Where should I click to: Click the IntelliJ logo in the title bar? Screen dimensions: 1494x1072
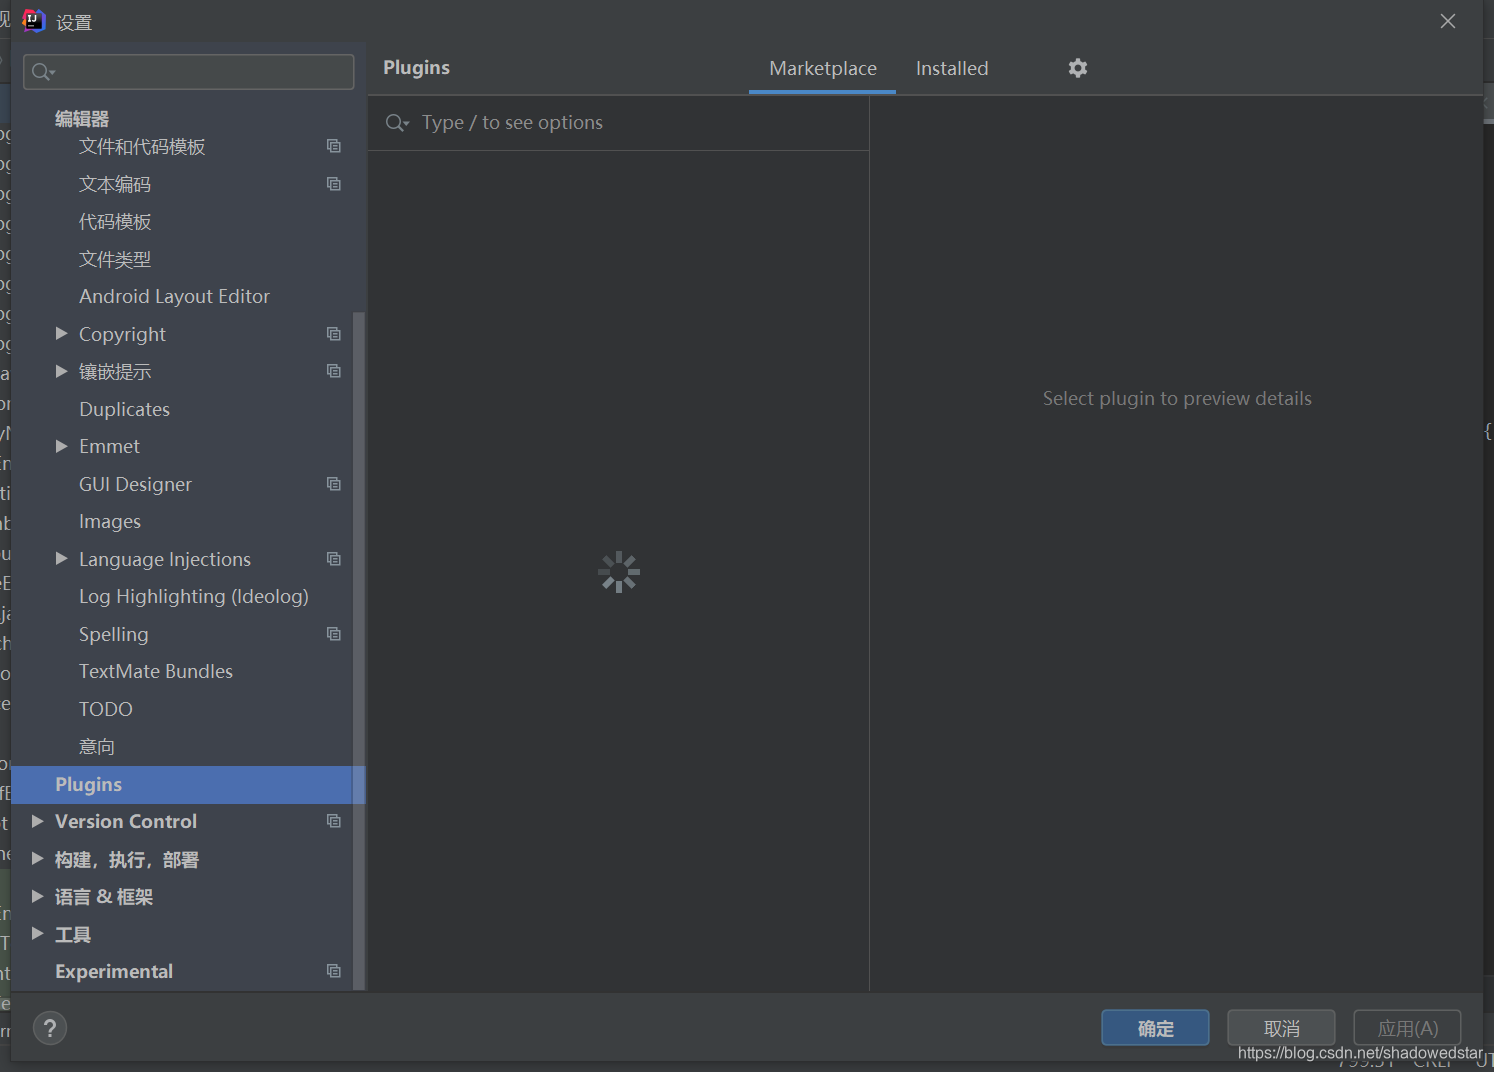click(34, 21)
